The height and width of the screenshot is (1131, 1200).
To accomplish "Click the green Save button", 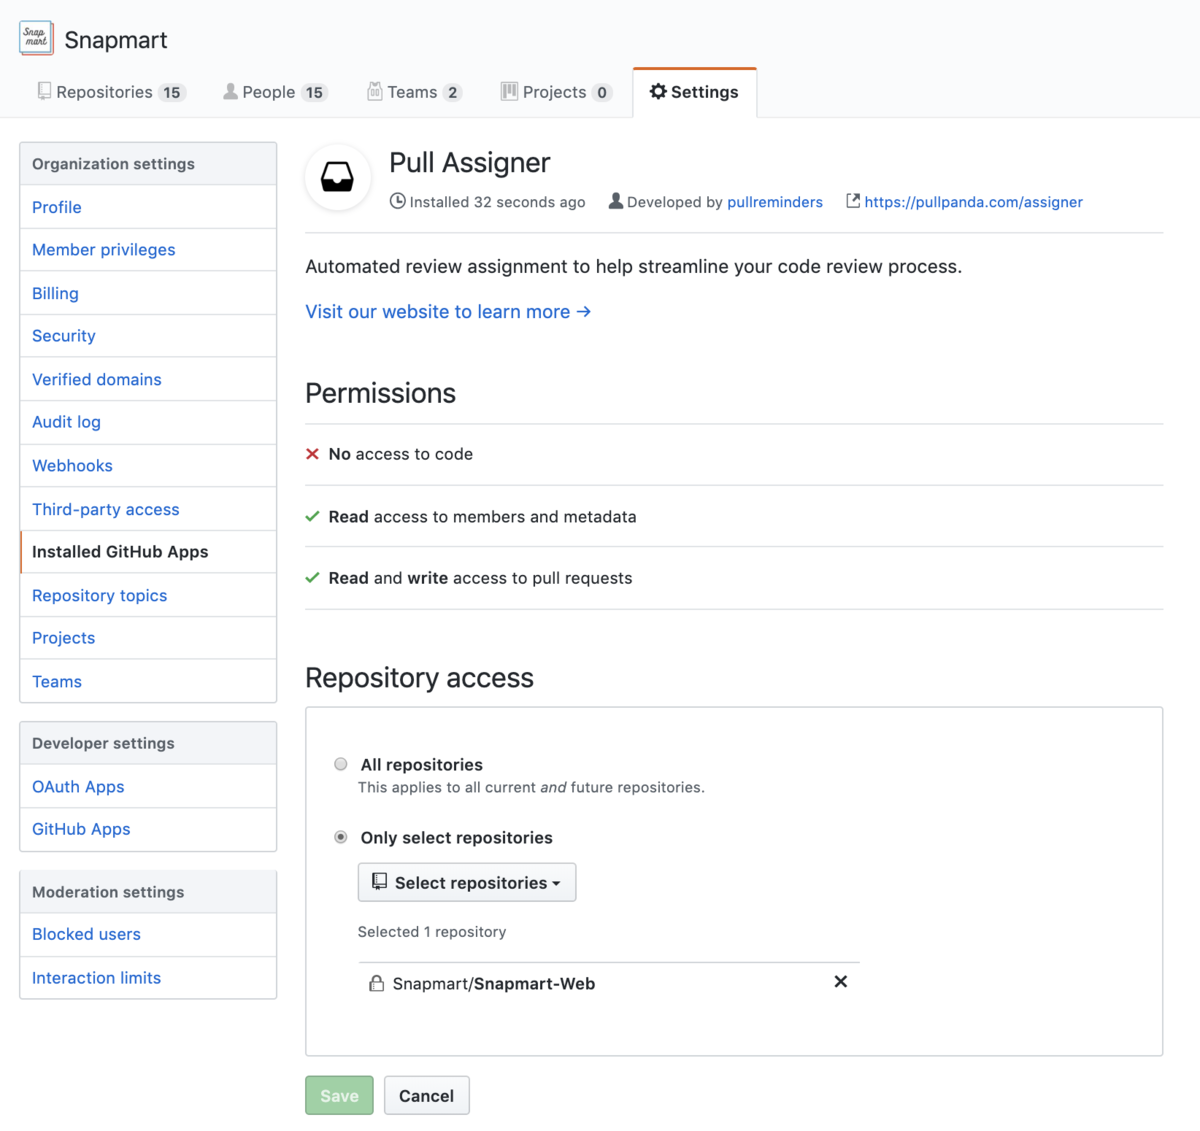I will (x=339, y=1095).
